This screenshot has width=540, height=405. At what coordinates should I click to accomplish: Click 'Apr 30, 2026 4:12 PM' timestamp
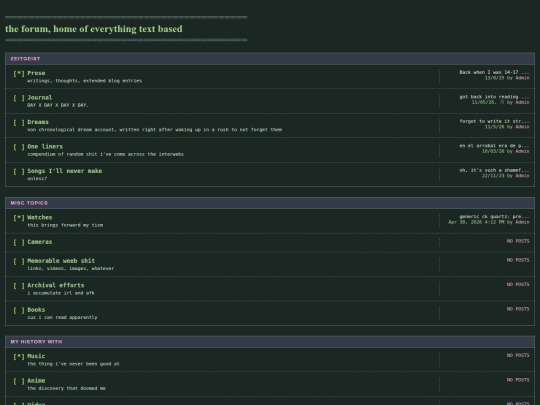476,222
